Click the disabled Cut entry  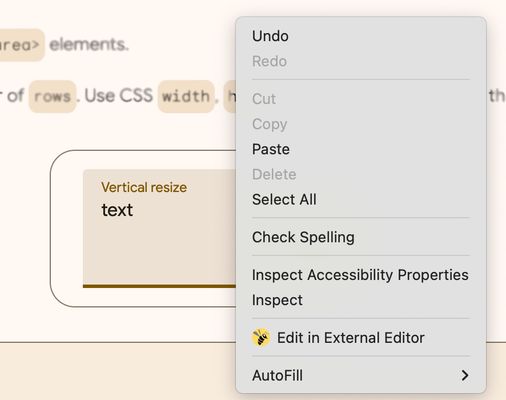point(361,99)
